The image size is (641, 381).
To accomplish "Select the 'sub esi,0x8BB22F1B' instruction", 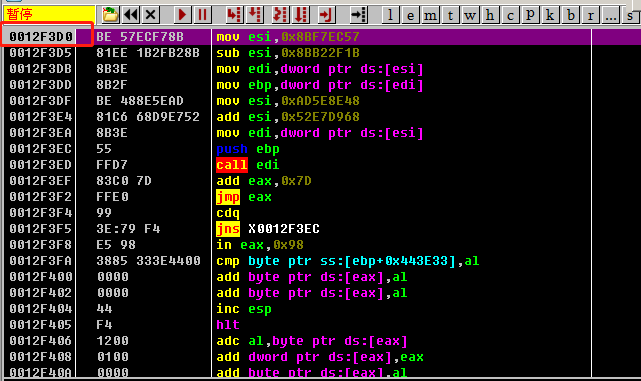I will 288,53.
